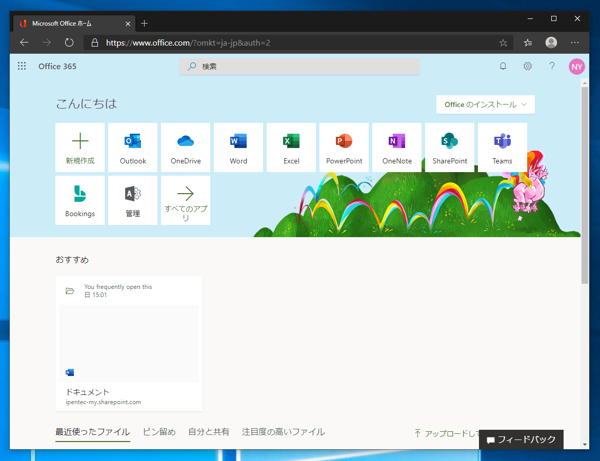
Task: Click the Office 365 header title
Action: [x=57, y=67]
